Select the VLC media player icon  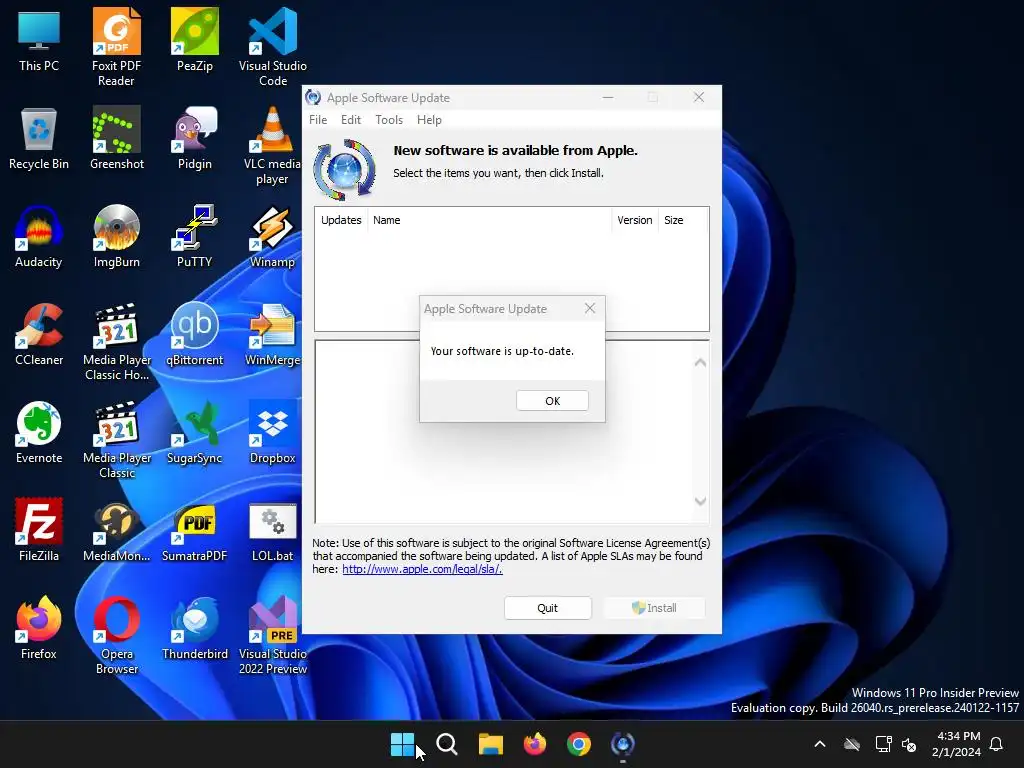point(272,145)
